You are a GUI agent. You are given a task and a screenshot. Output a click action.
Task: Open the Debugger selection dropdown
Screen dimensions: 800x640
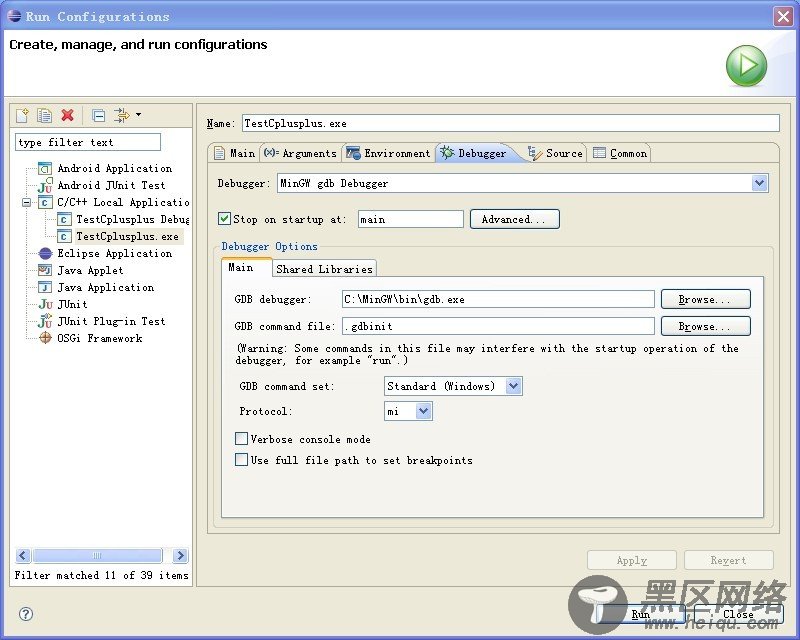tap(758, 183)
